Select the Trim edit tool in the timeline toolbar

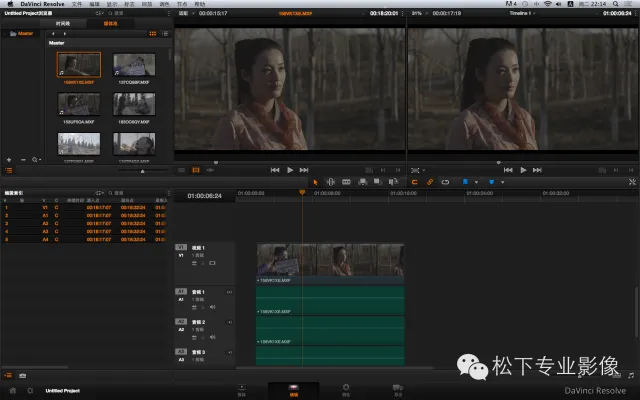pos(331,182)
